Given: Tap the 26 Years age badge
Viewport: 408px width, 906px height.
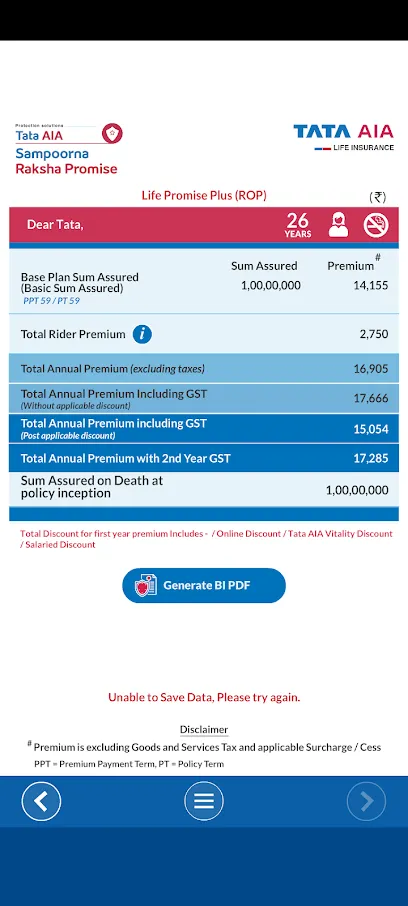Looking at the screenshot, I should (x=298, y=225).
